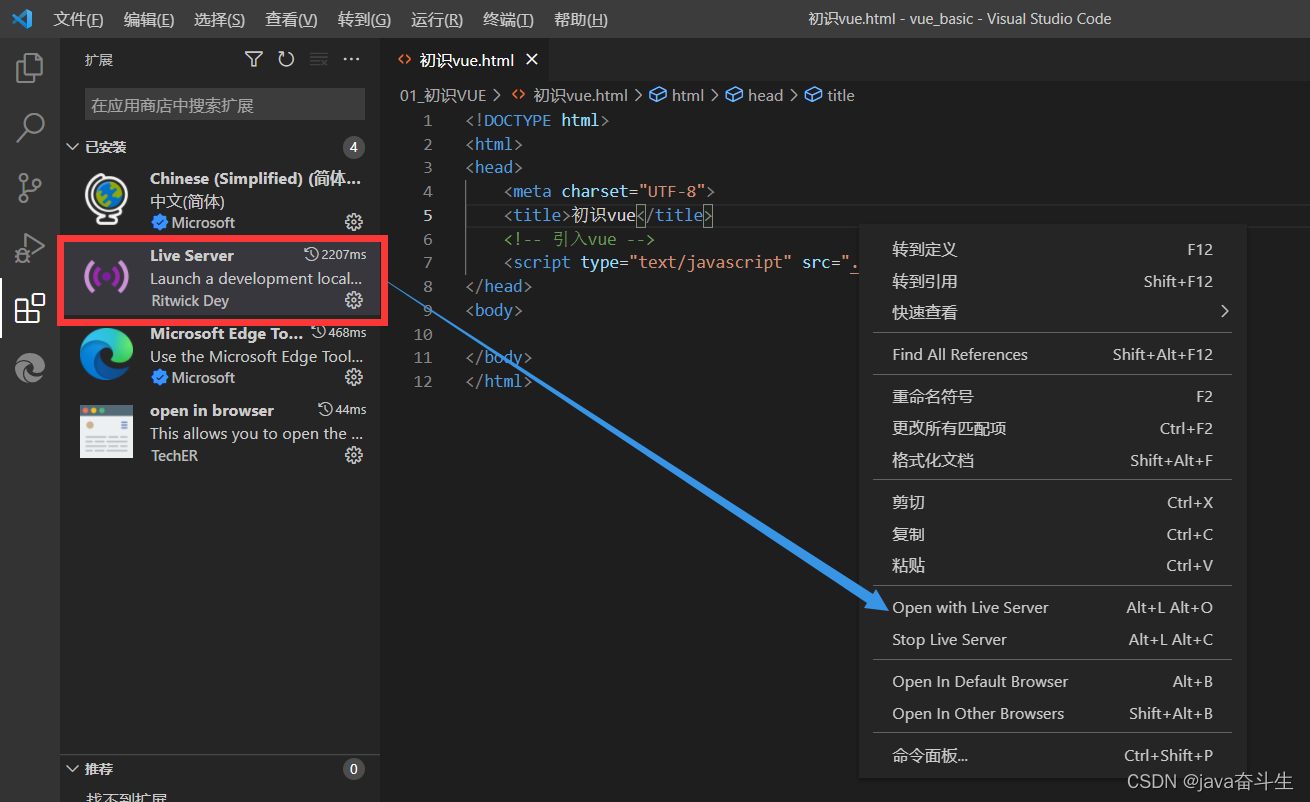1310x802 pixels.
Task: Choose 更改所有匹配项 in context menu
Action: [1052, 428]
